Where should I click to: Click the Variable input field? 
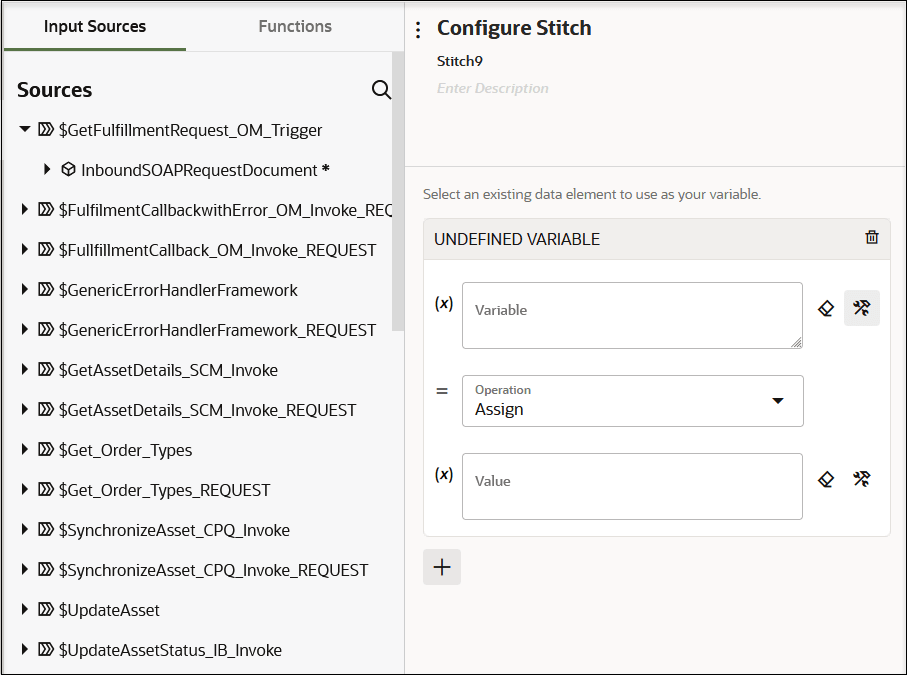pyautogui.click(x=632, y=315)
